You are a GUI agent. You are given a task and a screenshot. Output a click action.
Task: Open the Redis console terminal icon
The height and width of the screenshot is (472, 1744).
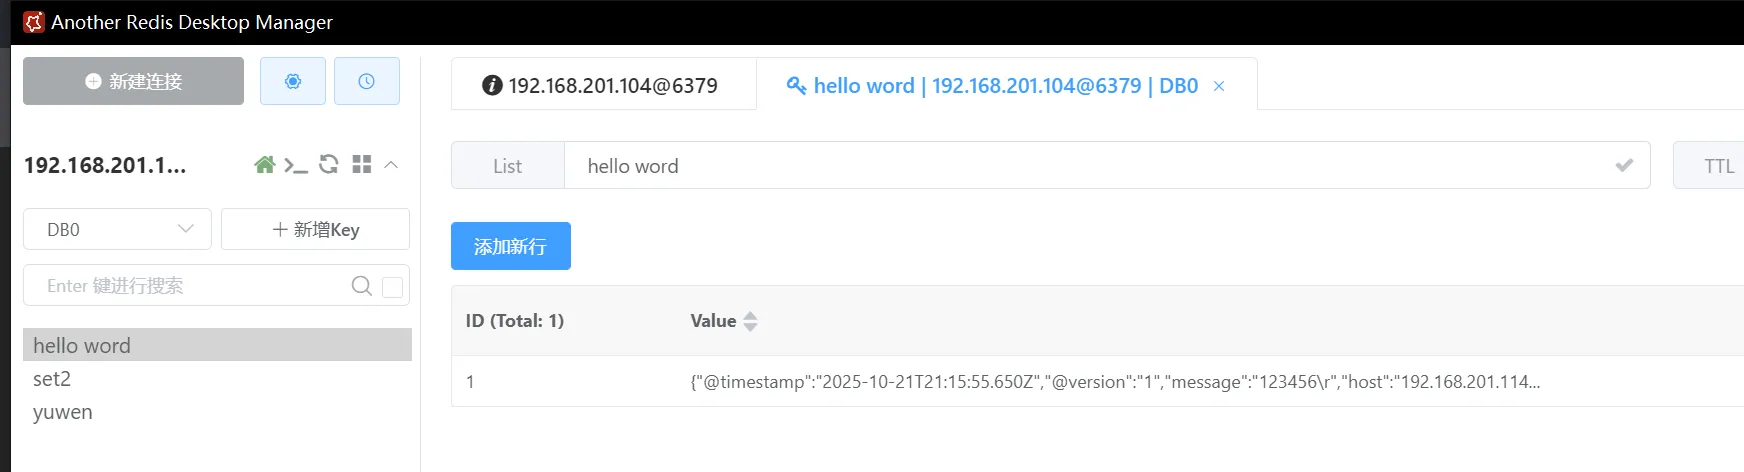pos(295,165)
